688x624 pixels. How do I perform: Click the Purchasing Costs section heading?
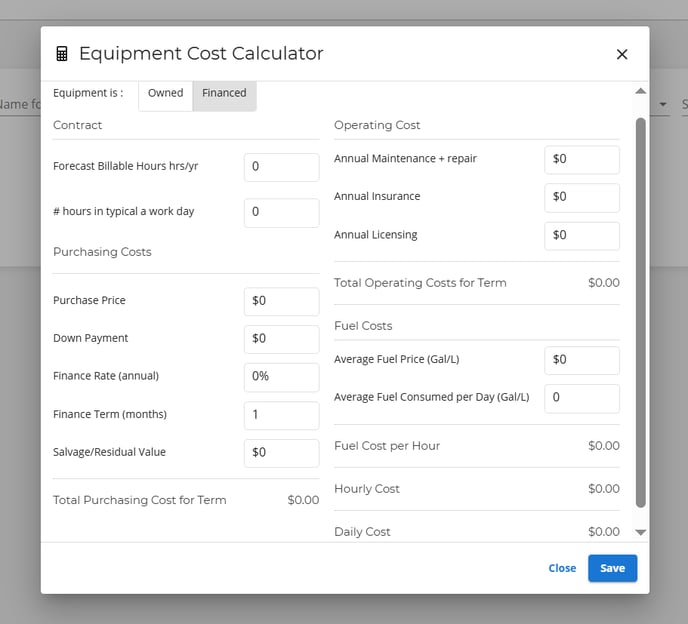102,252
